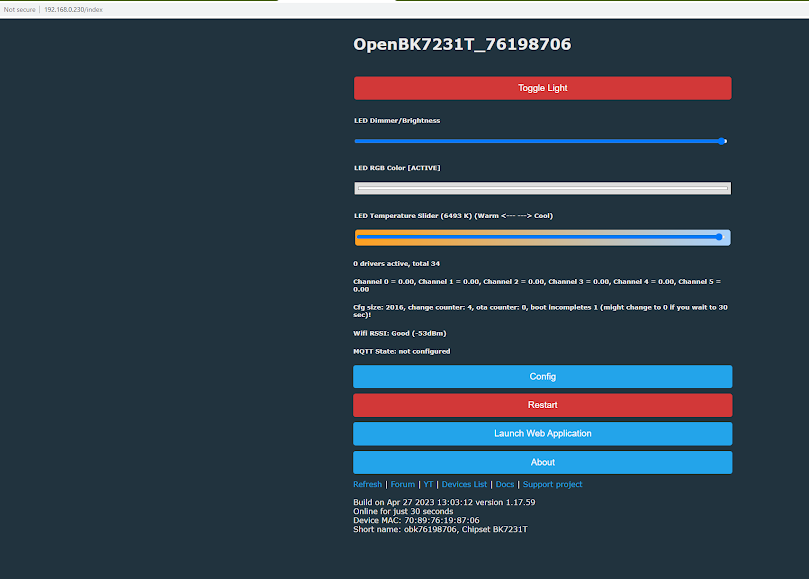This screenshot has width=809, height=579.
Task: Click the 'Device MAC: 70:89:76:19:87:06' line
Action: [x=416, y=520]
